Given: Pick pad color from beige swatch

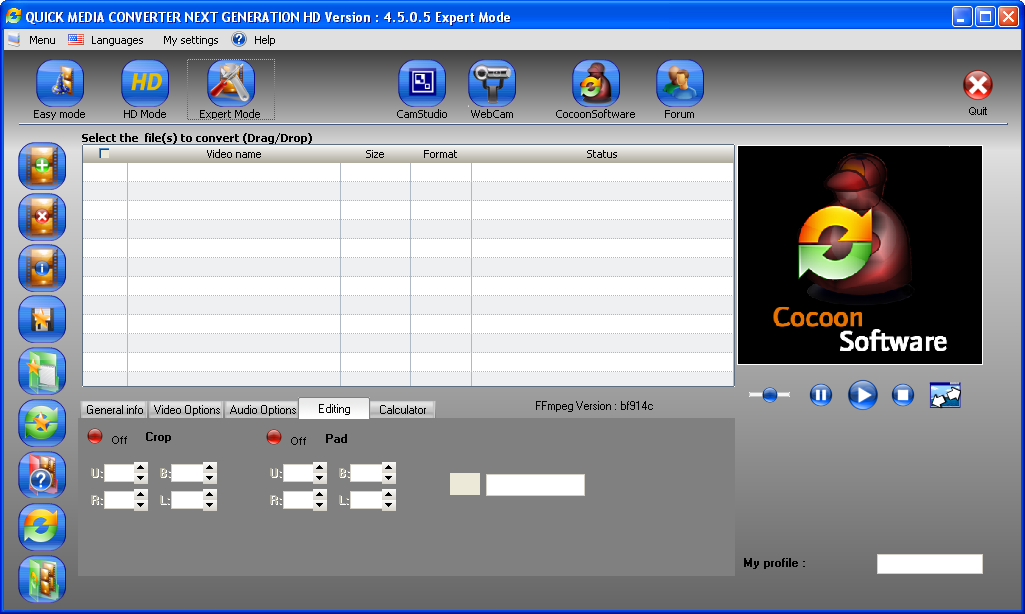Looking at the screenshot, I should [x=465, y=485].
